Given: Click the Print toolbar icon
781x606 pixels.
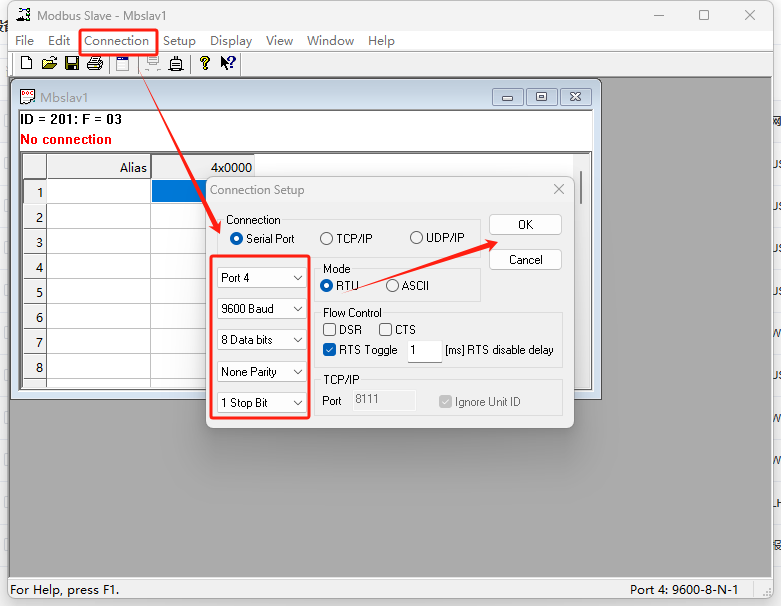Looking at the screenshot, I should [x=95, y=63].
